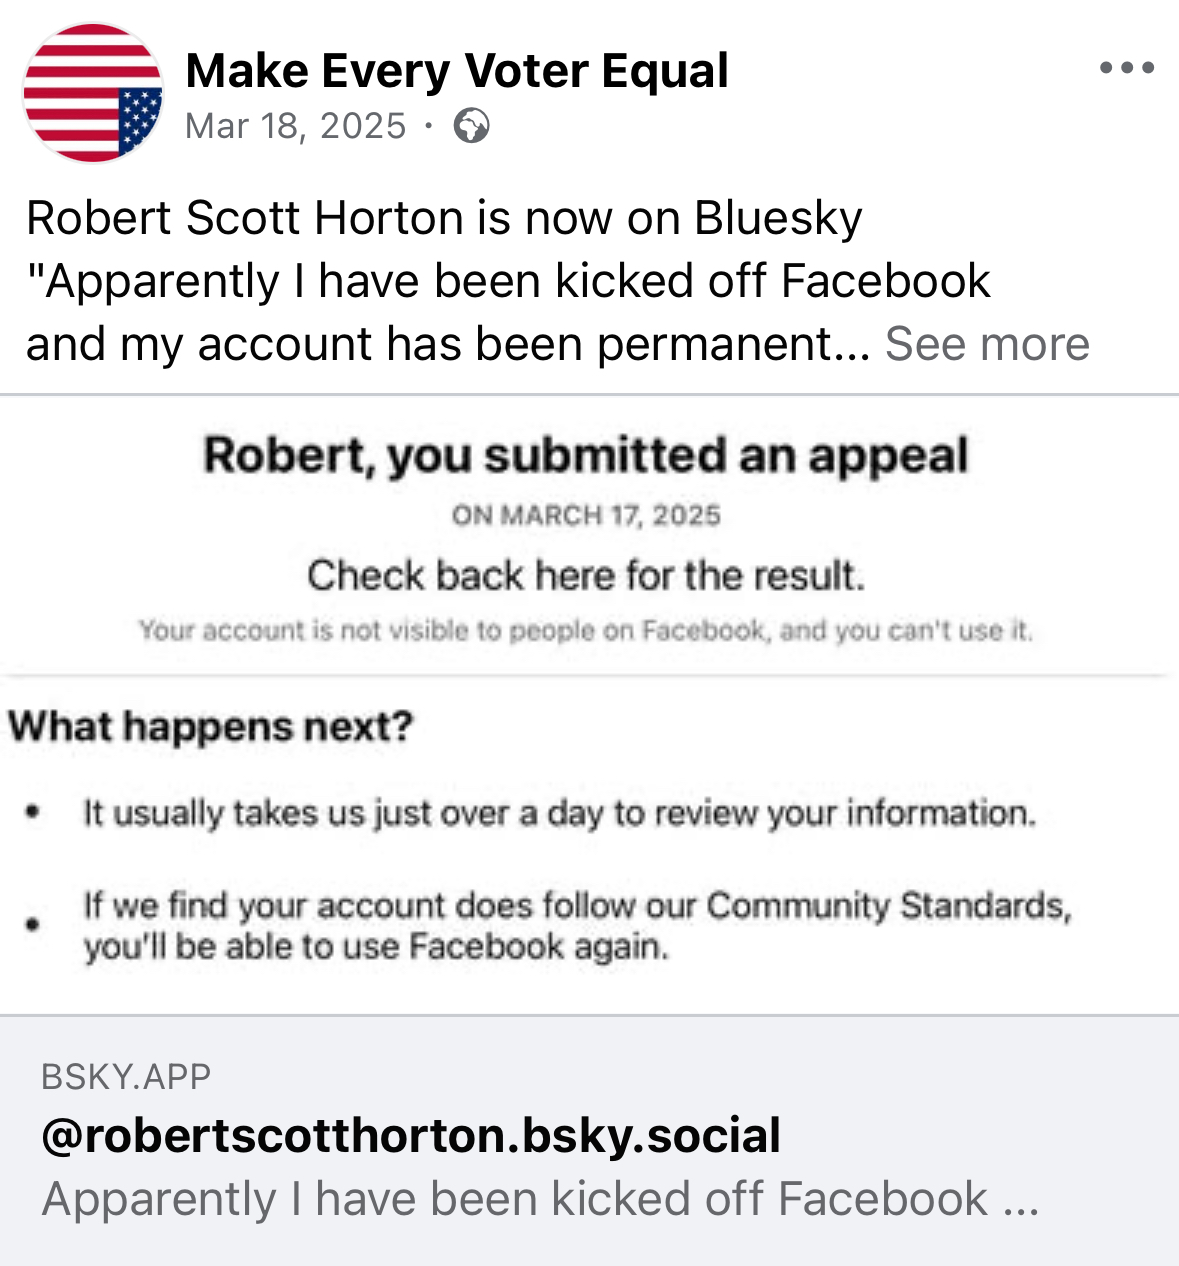Click the 'you'll be able to use Facebook again' line
The width and height of the screenshot is (1179, 1266).
click(376, 946)
